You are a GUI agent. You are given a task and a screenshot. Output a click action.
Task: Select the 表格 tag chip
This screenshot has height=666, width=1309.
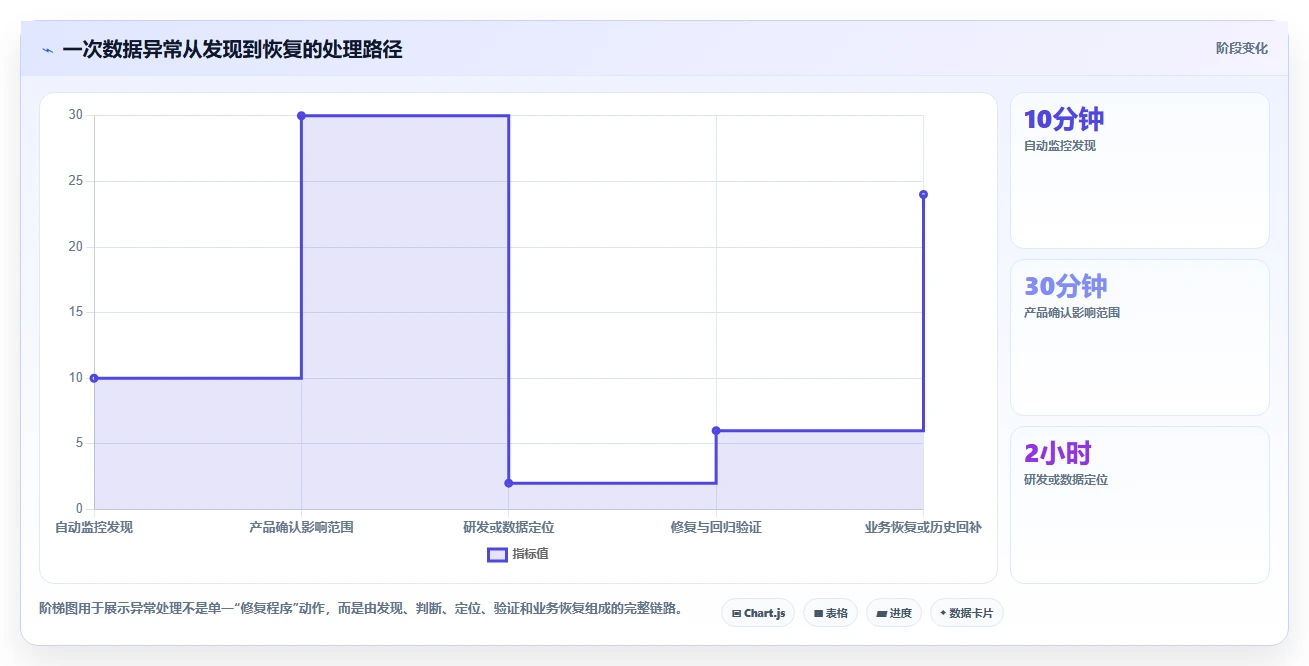click(x=830, y=613)
